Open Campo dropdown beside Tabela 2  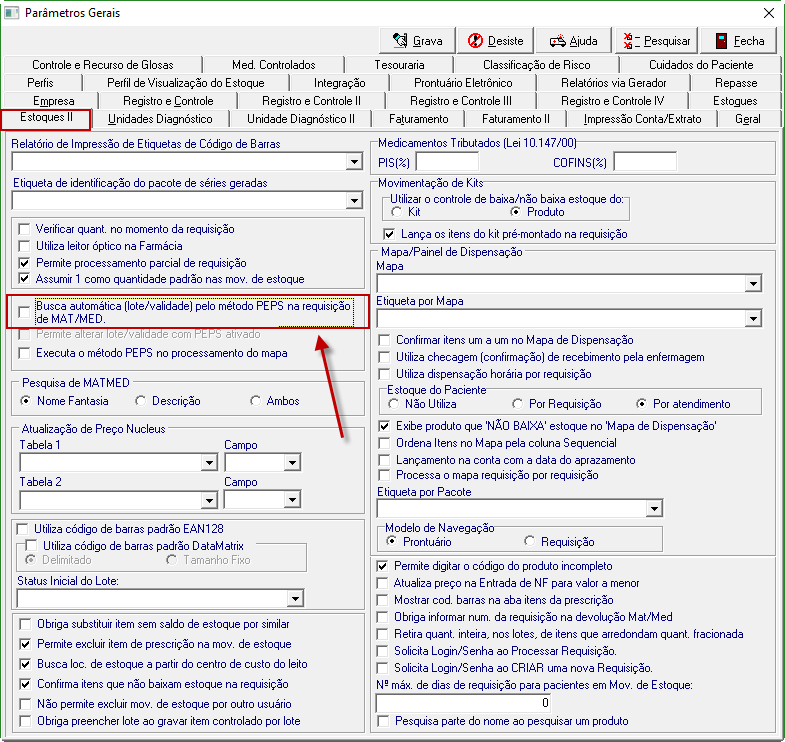click(292, 499)
